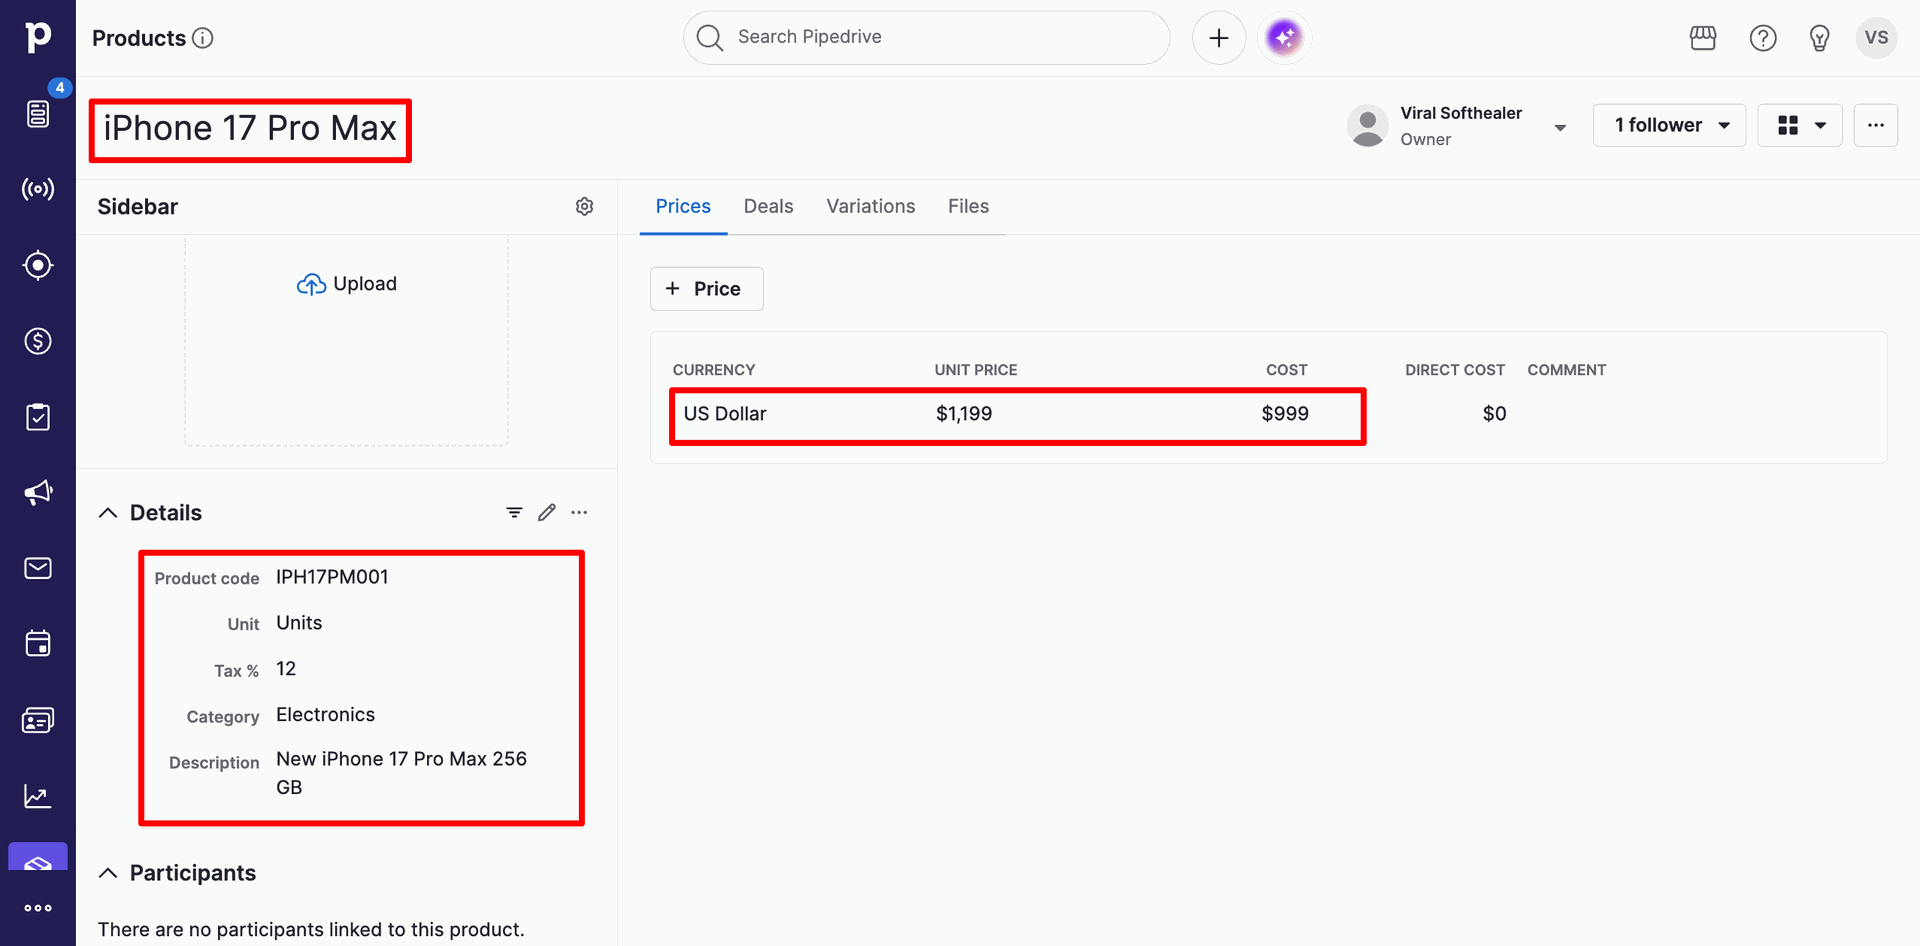Click the iPhone 17 Pro Max title

pyautogui.click(x=250, y=128)
